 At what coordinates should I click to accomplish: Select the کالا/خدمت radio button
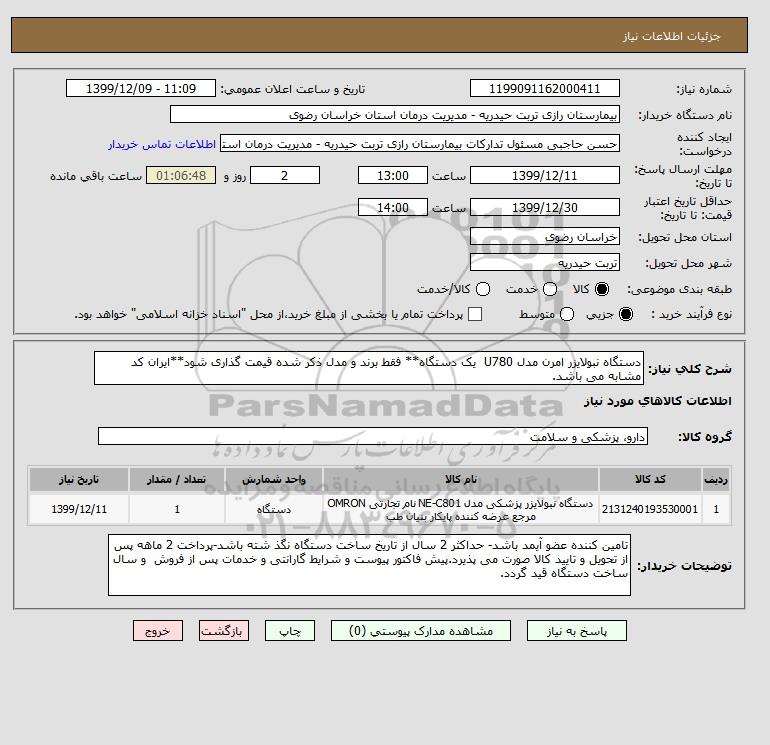[483, 289]
